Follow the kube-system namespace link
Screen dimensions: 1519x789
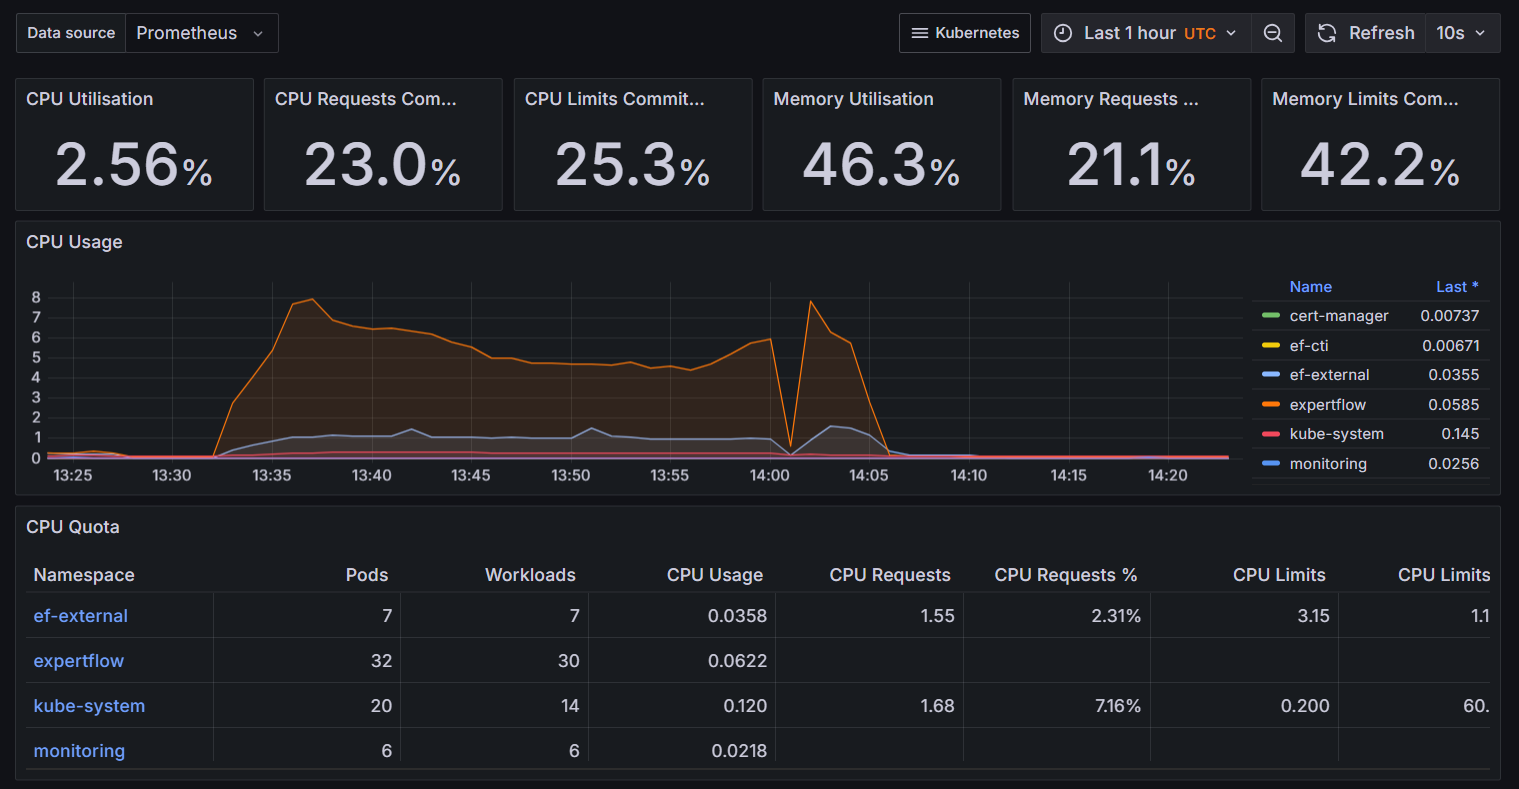pyautogui.click(x=89, y=706)
